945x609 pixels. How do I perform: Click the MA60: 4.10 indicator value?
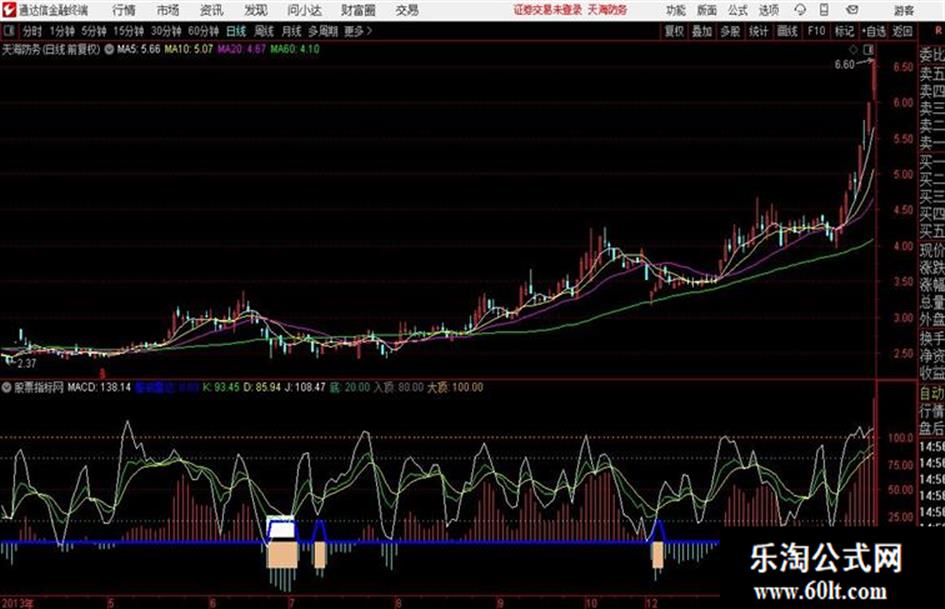click(295, 49)
